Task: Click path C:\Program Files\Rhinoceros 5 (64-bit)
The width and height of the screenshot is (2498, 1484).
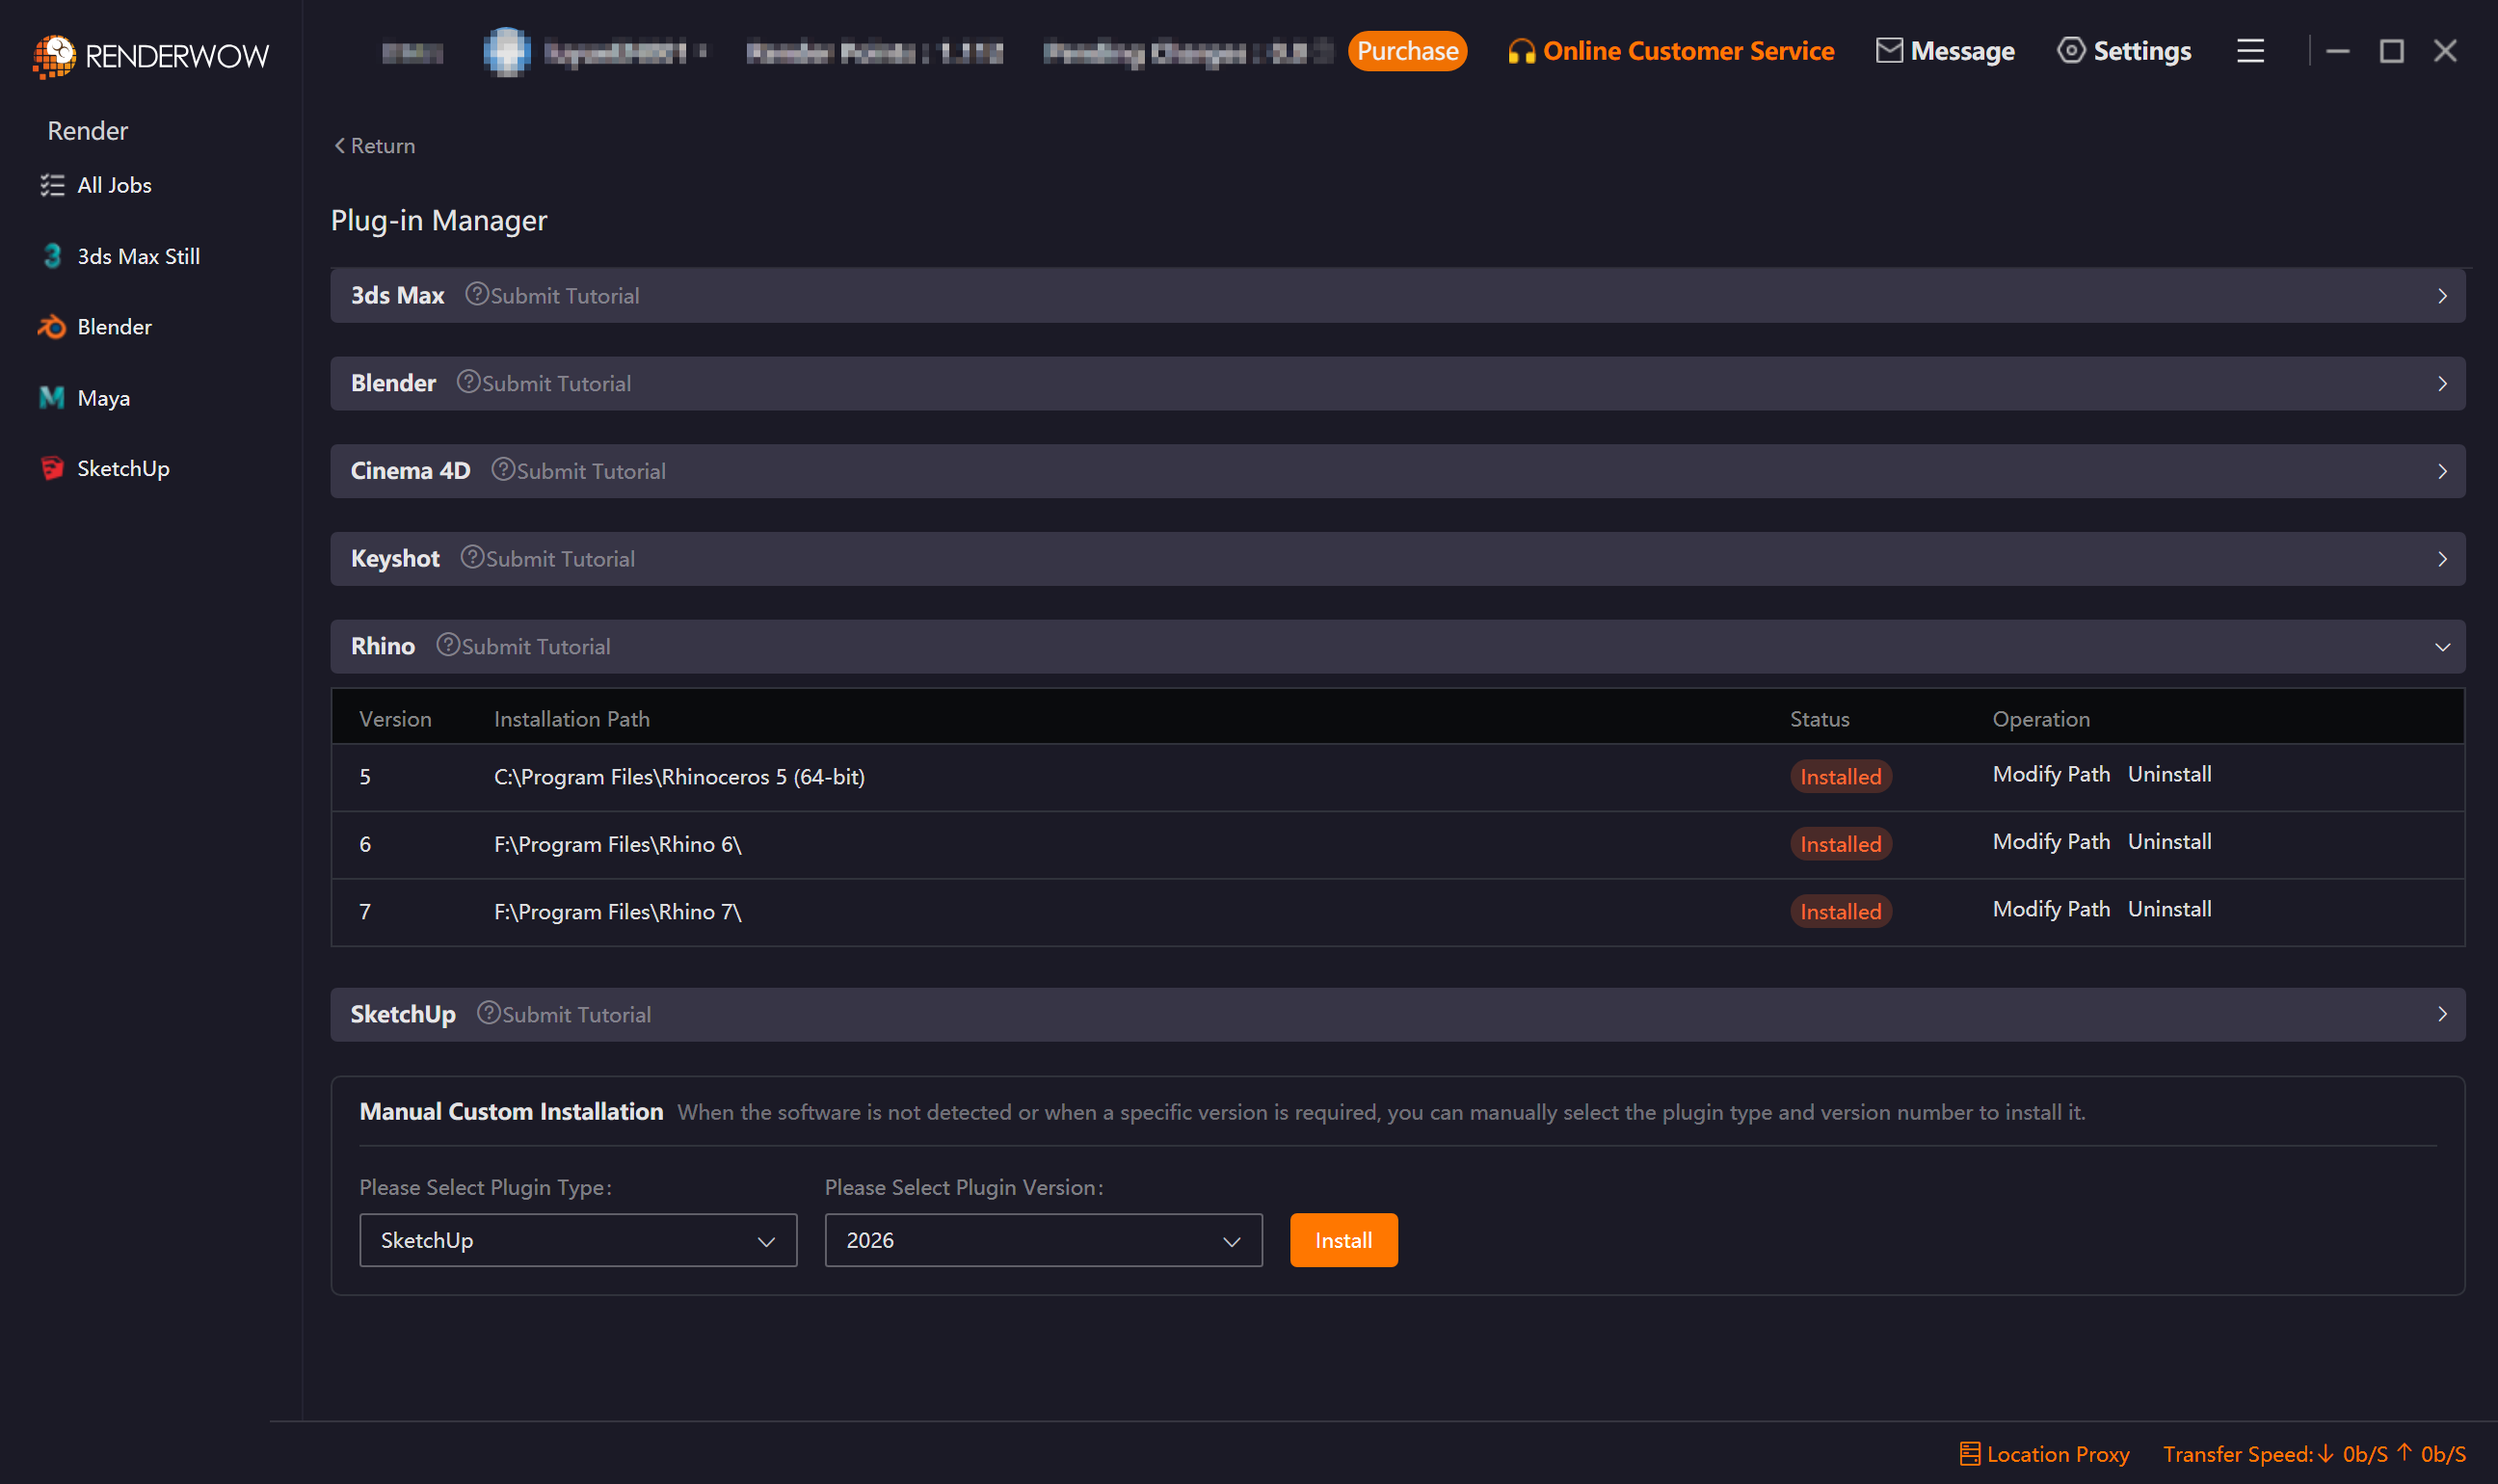Action: 679,777
